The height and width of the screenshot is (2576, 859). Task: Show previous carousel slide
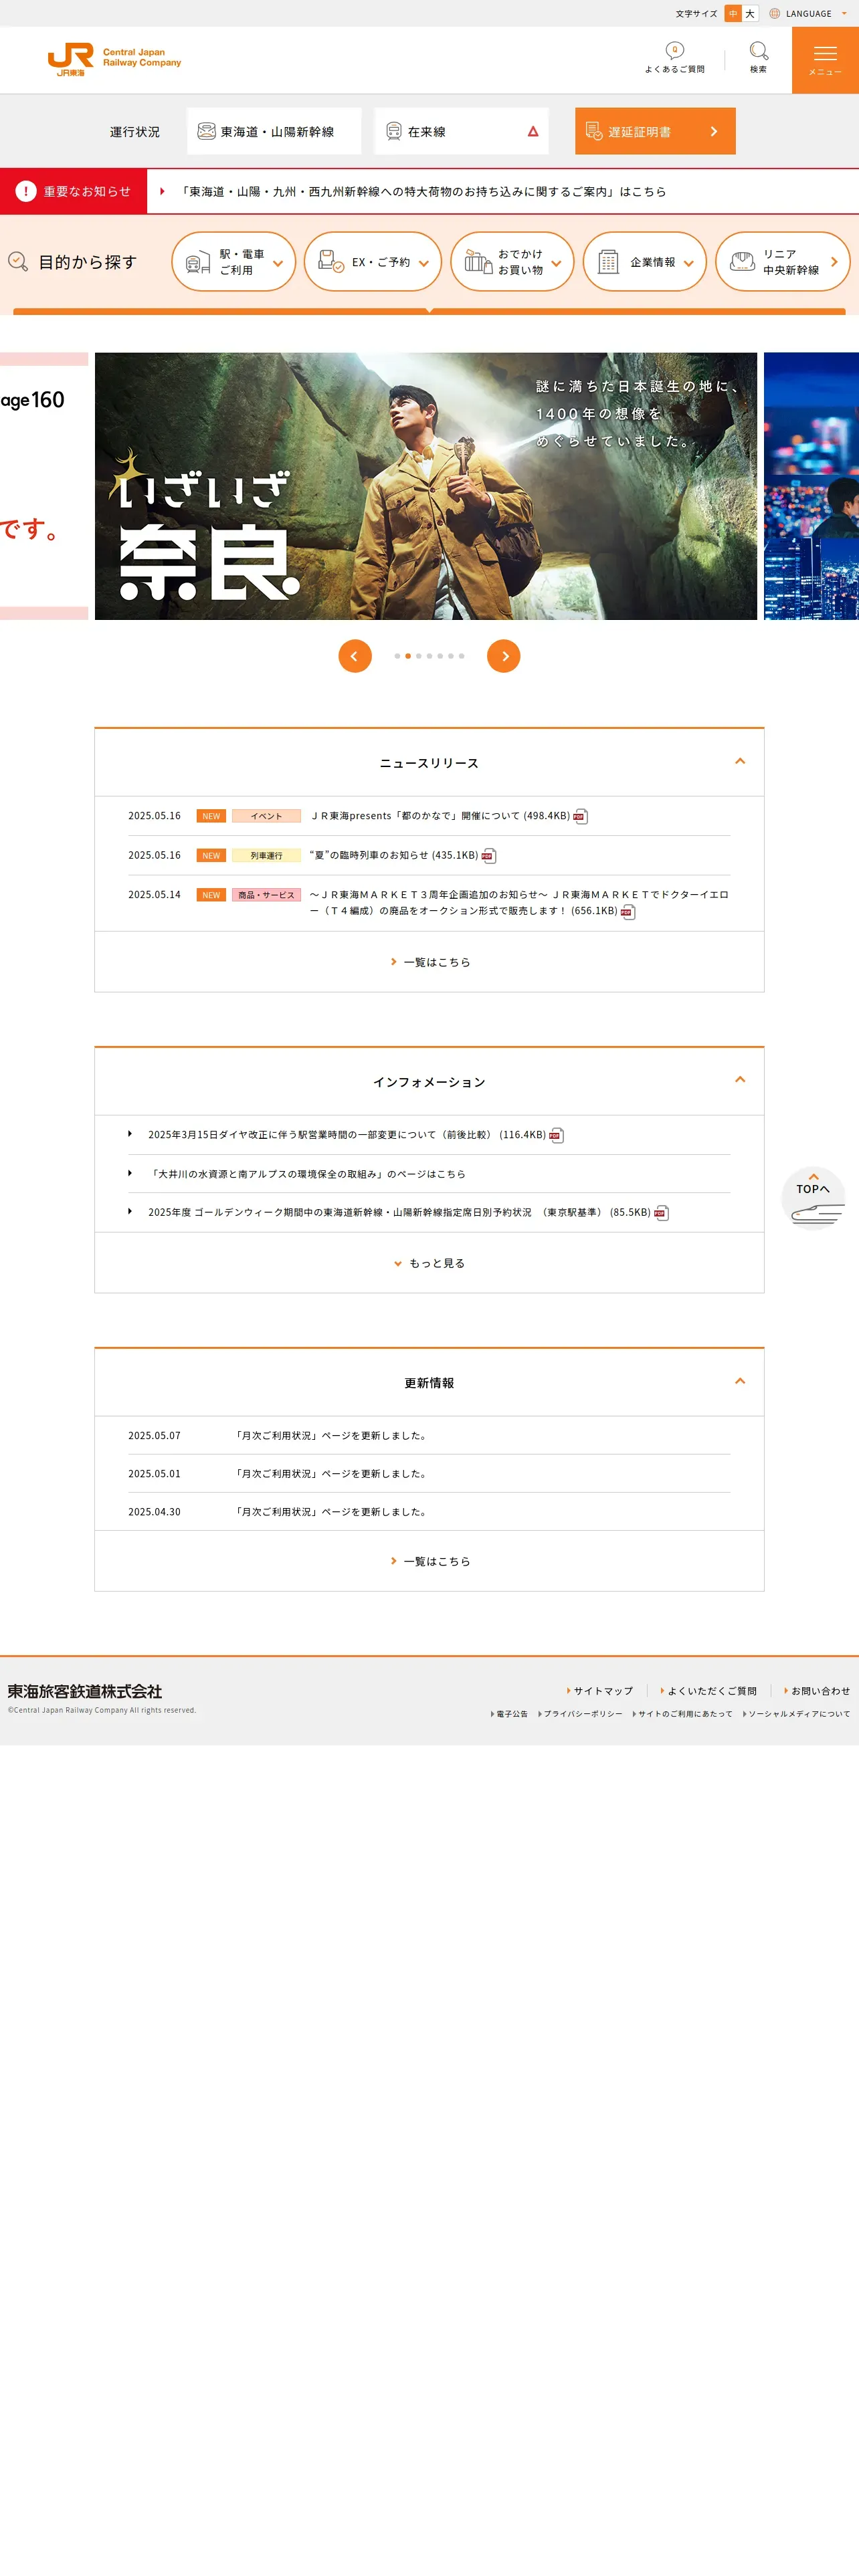point(355,656)
